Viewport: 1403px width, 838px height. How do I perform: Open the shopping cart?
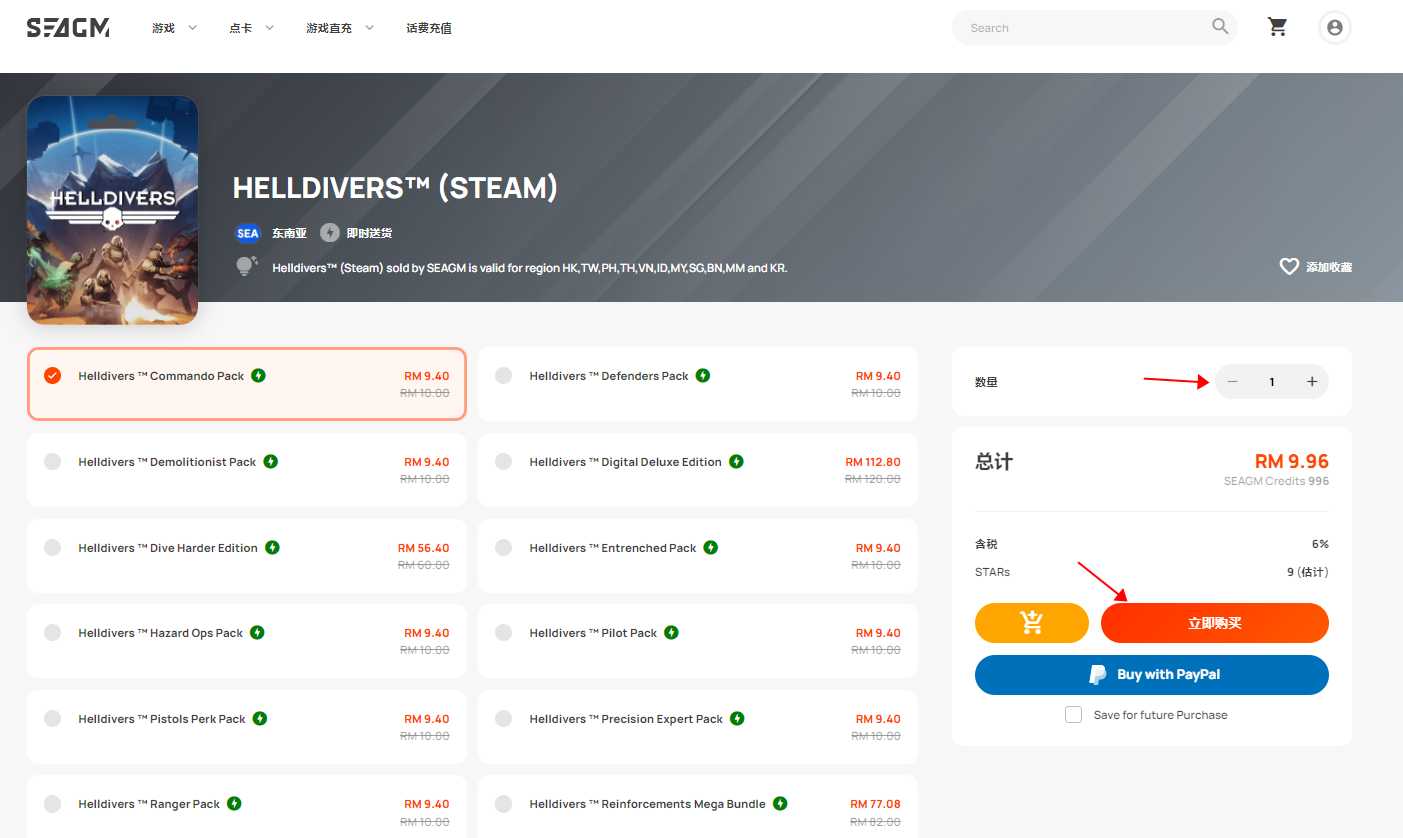tap(1278, 27)
